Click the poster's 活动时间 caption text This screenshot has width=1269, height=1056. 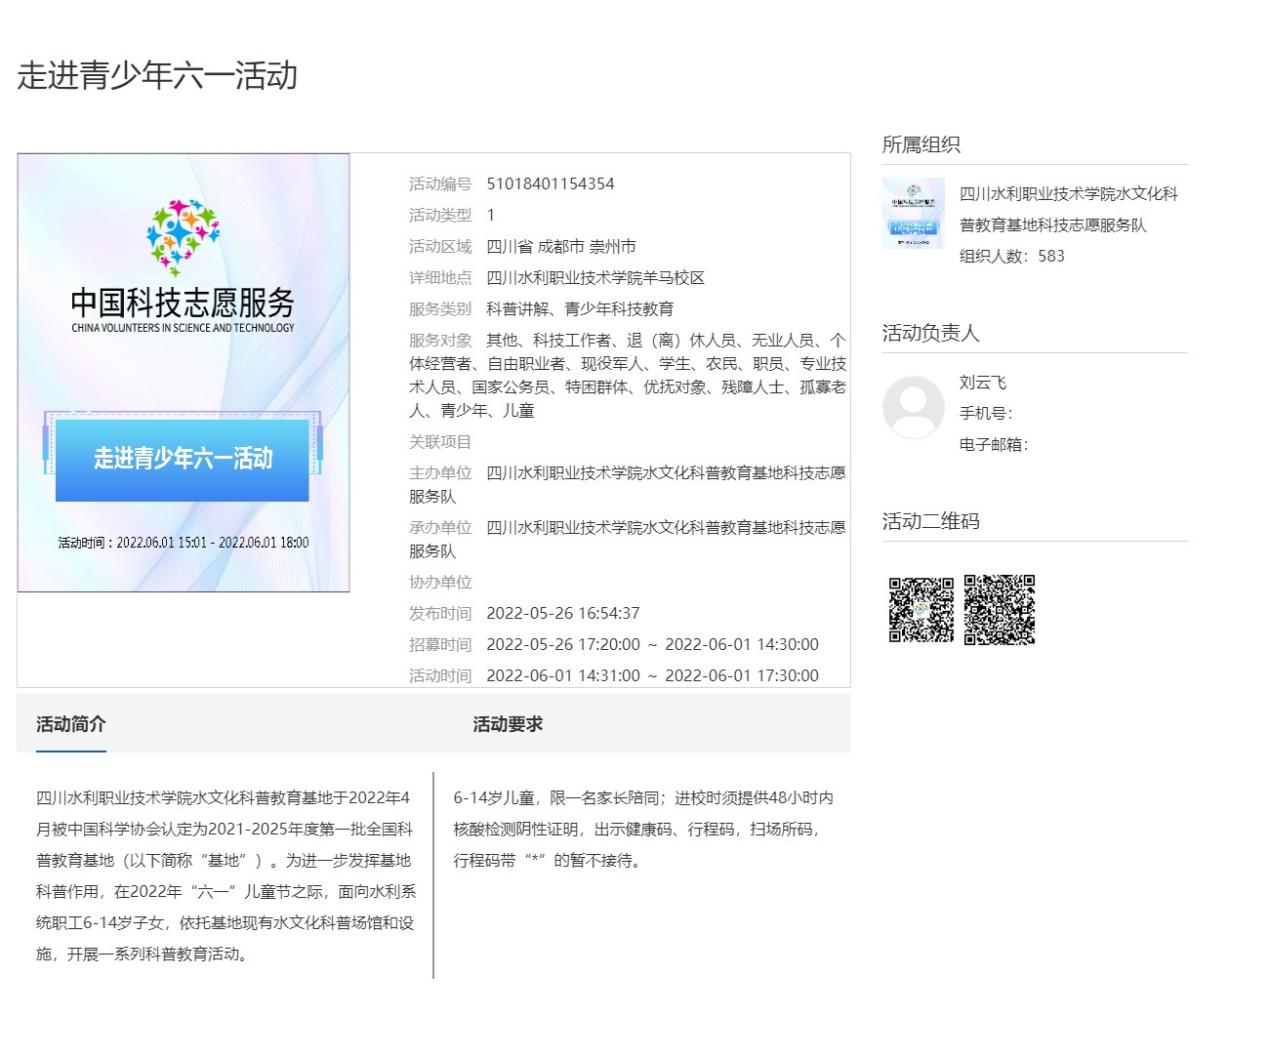coord(183,543)
